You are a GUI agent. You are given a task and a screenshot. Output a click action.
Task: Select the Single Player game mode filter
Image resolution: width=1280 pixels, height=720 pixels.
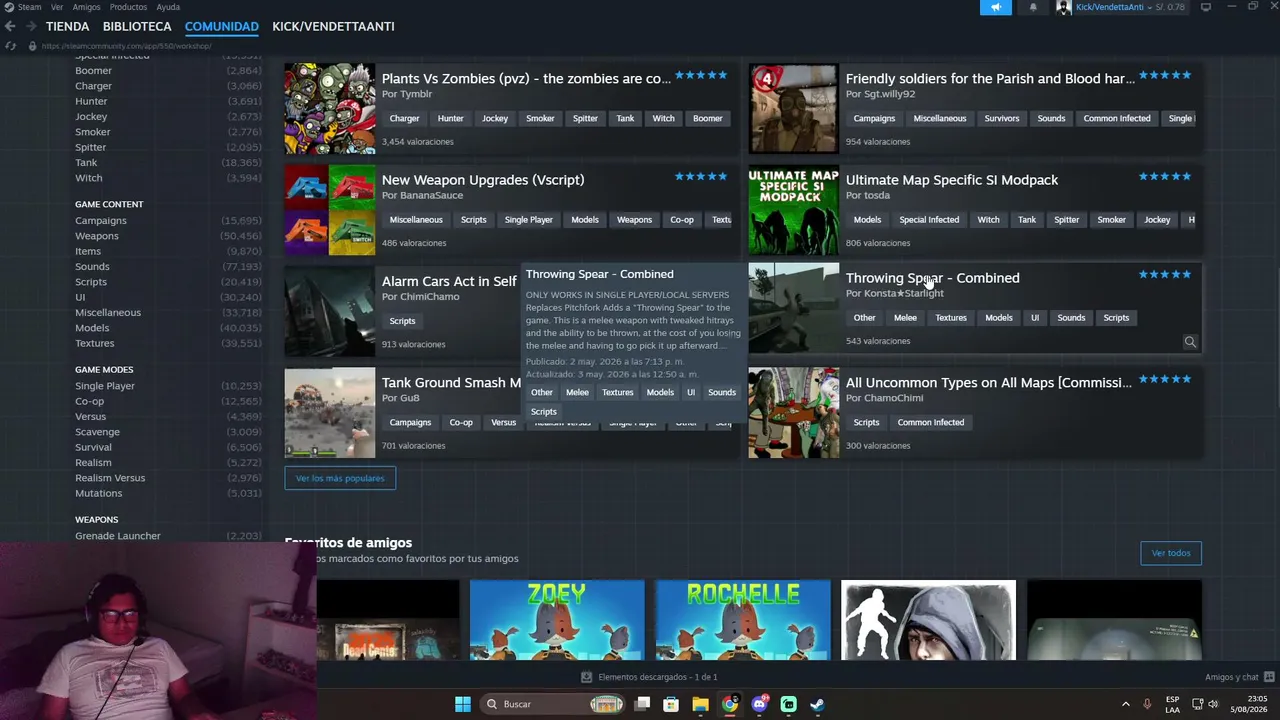pyautogui.click(x=104, y=386)
